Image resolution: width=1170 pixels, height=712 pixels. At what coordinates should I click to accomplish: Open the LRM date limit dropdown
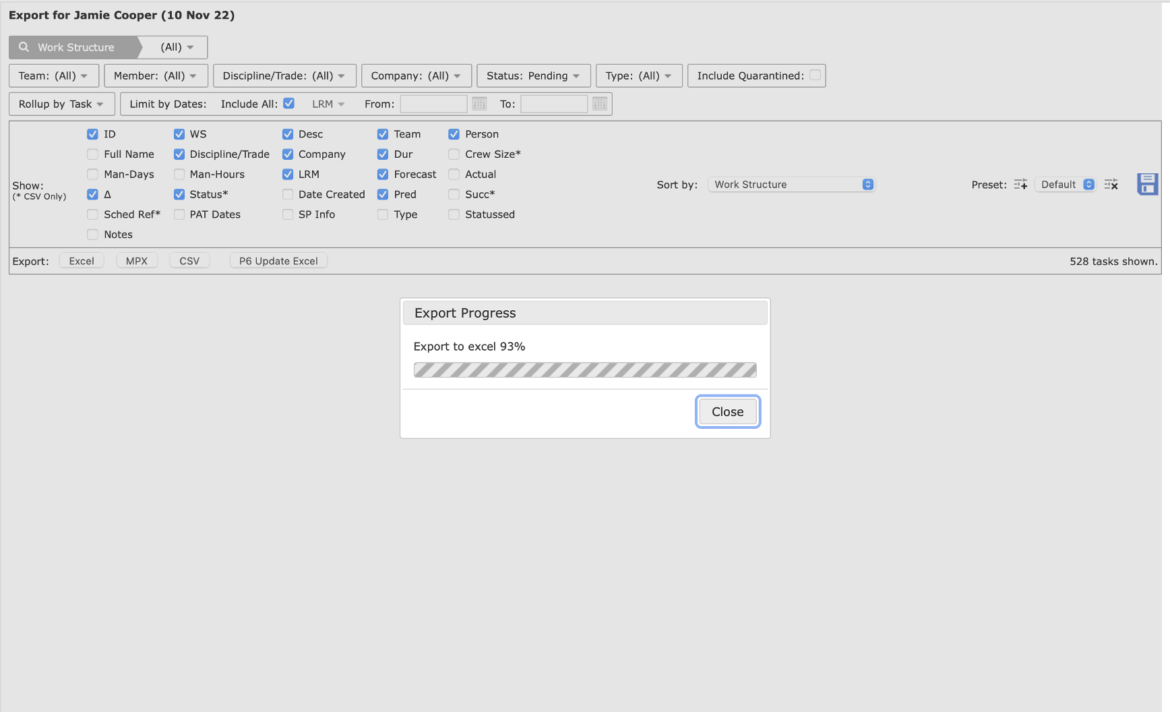(x=328, y=104)
